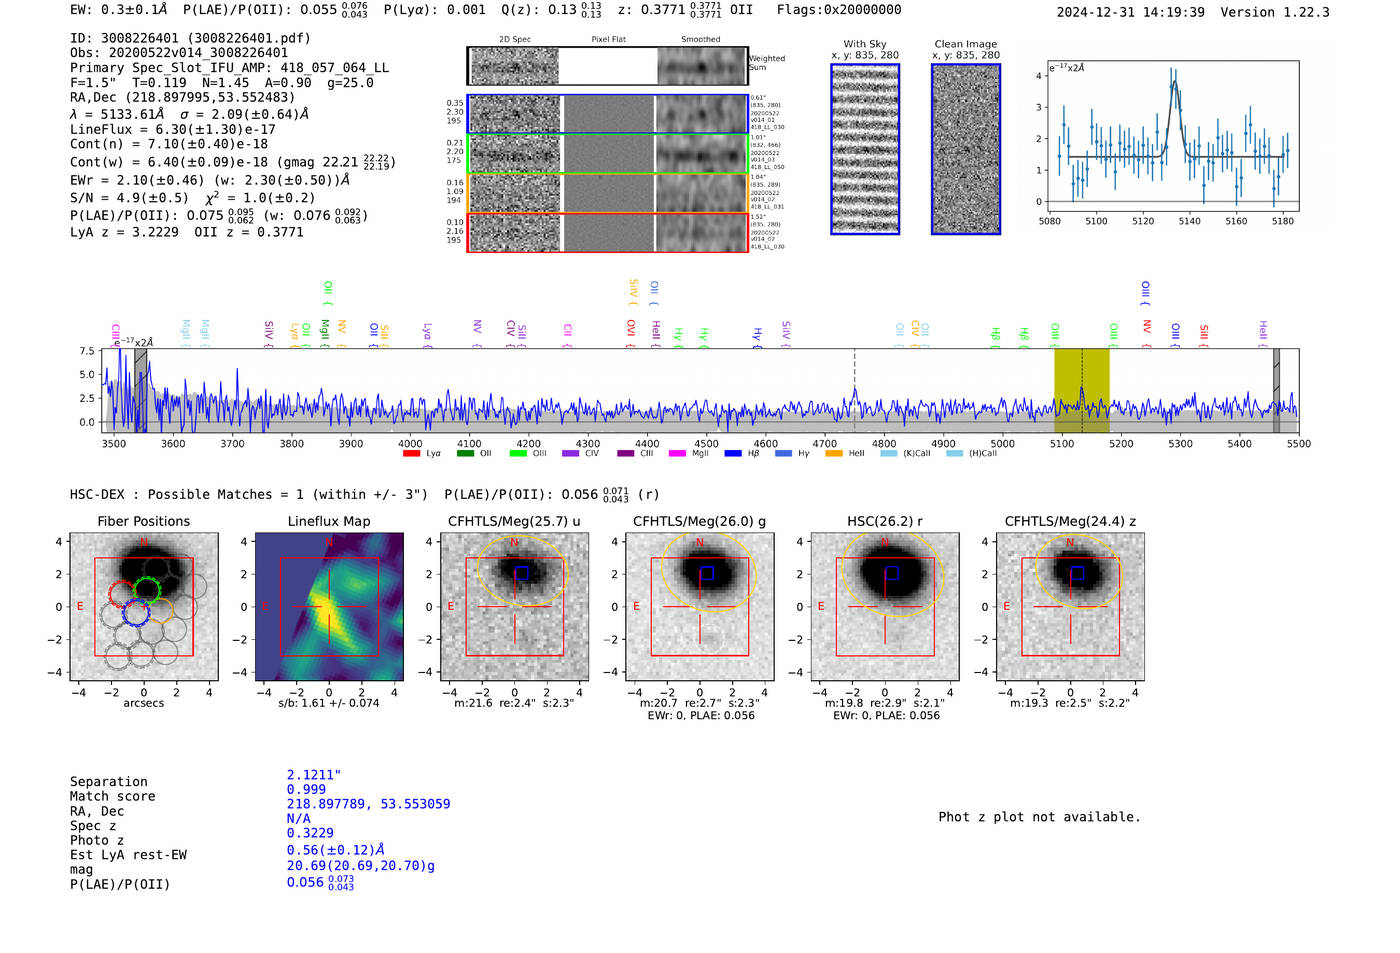Select the blue-bordered fiber spectrum row
Image resolution: width=1400 pixels, height=953 pixels.
(607, 114)
